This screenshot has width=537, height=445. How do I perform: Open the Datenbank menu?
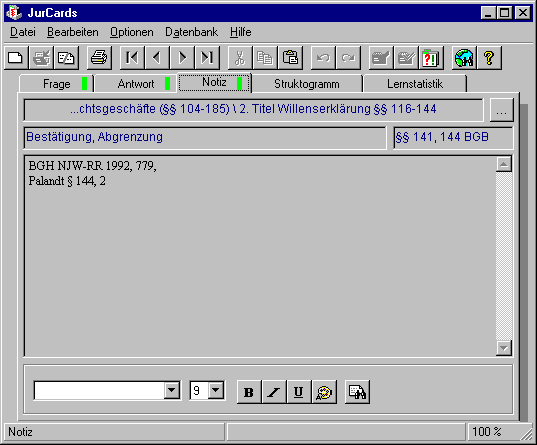tap(191, 32)
